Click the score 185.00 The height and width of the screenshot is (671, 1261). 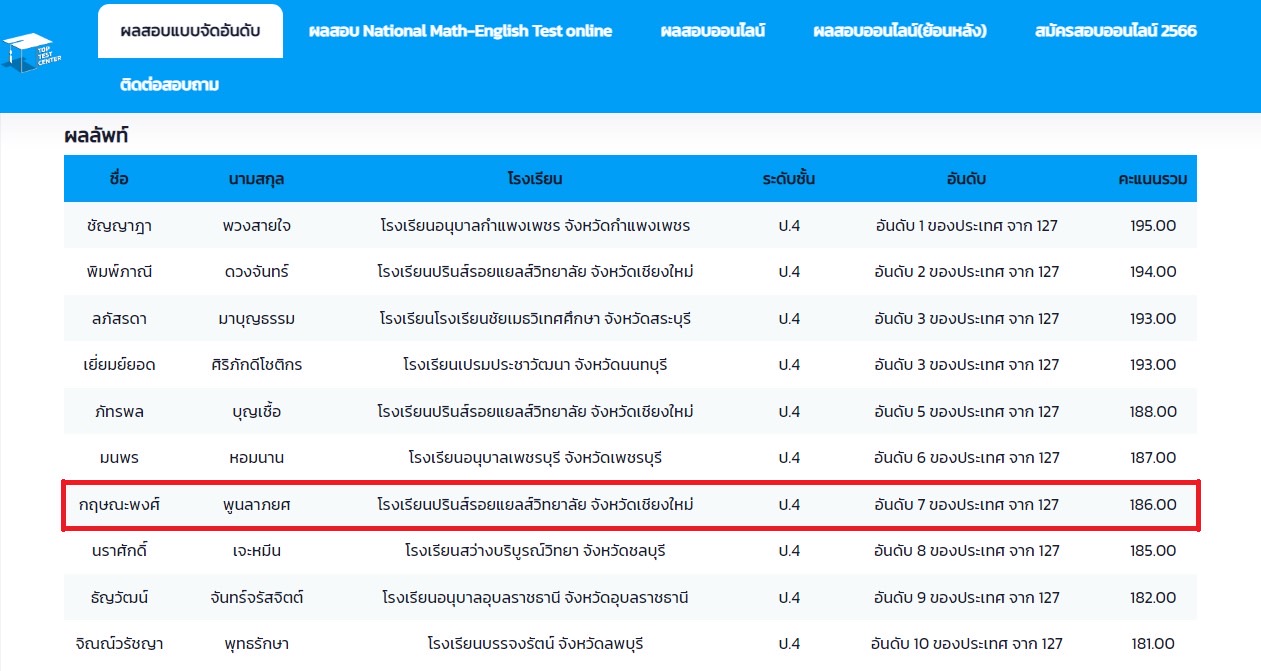click(1153, 551)
